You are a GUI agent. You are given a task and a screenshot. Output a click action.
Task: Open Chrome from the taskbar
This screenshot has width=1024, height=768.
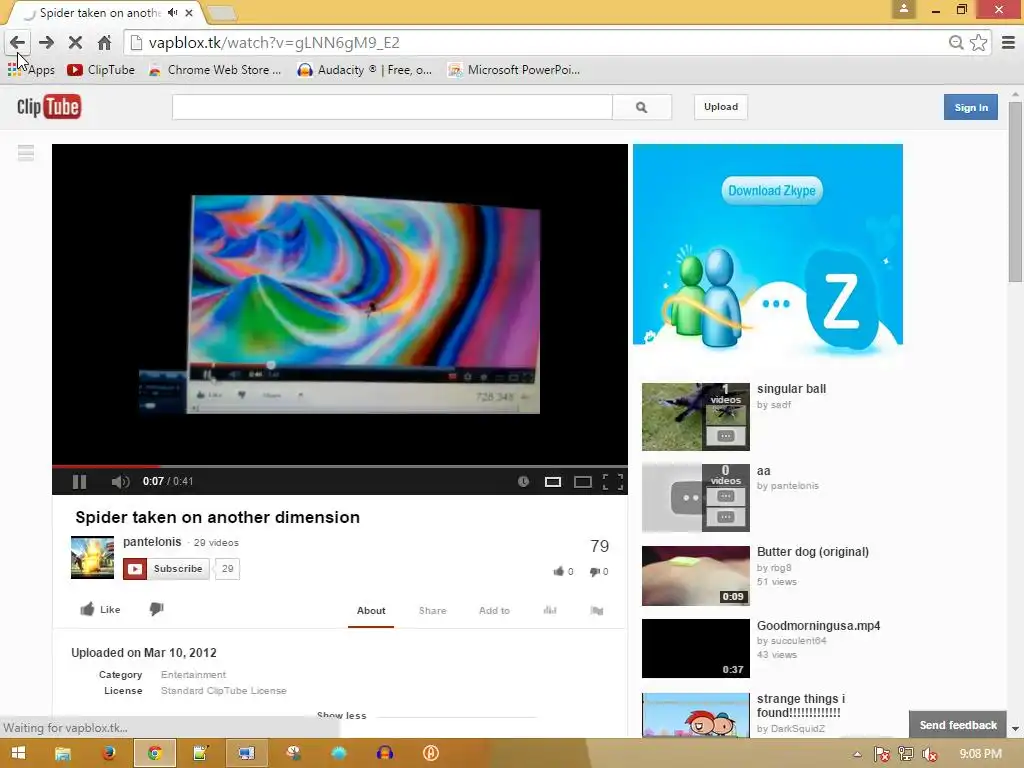coord(155,753)
